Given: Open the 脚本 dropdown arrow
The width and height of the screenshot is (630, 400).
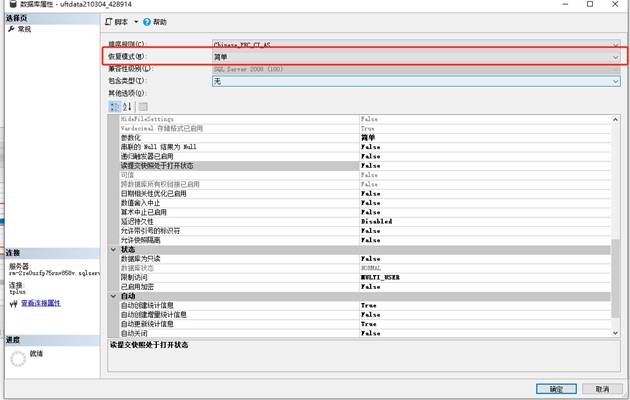Looking at the screenshot, I should coord(136,21).
